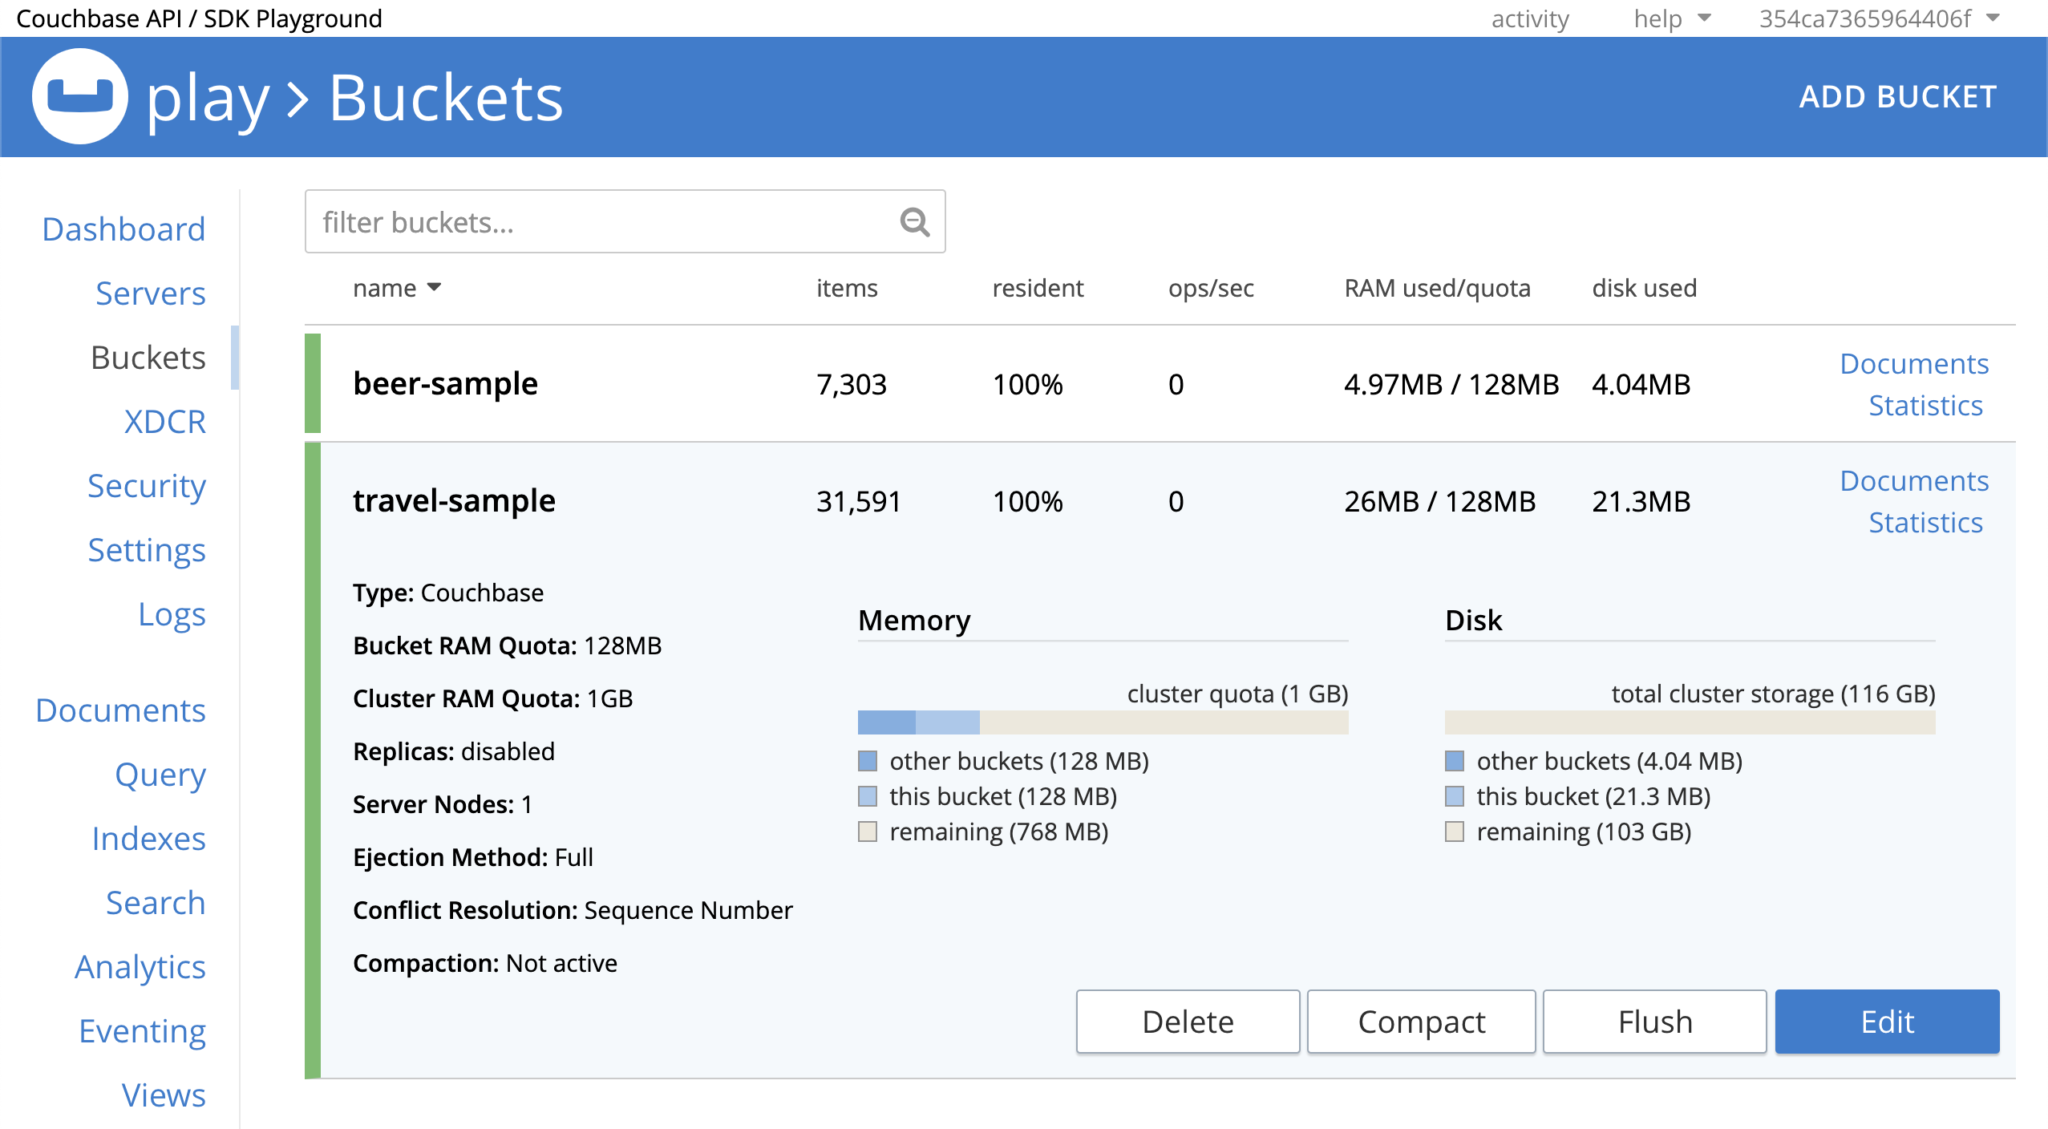Open the Security section from the sidebar
The width and height of the screenshot is (2048, 1129).
(146, 485)
